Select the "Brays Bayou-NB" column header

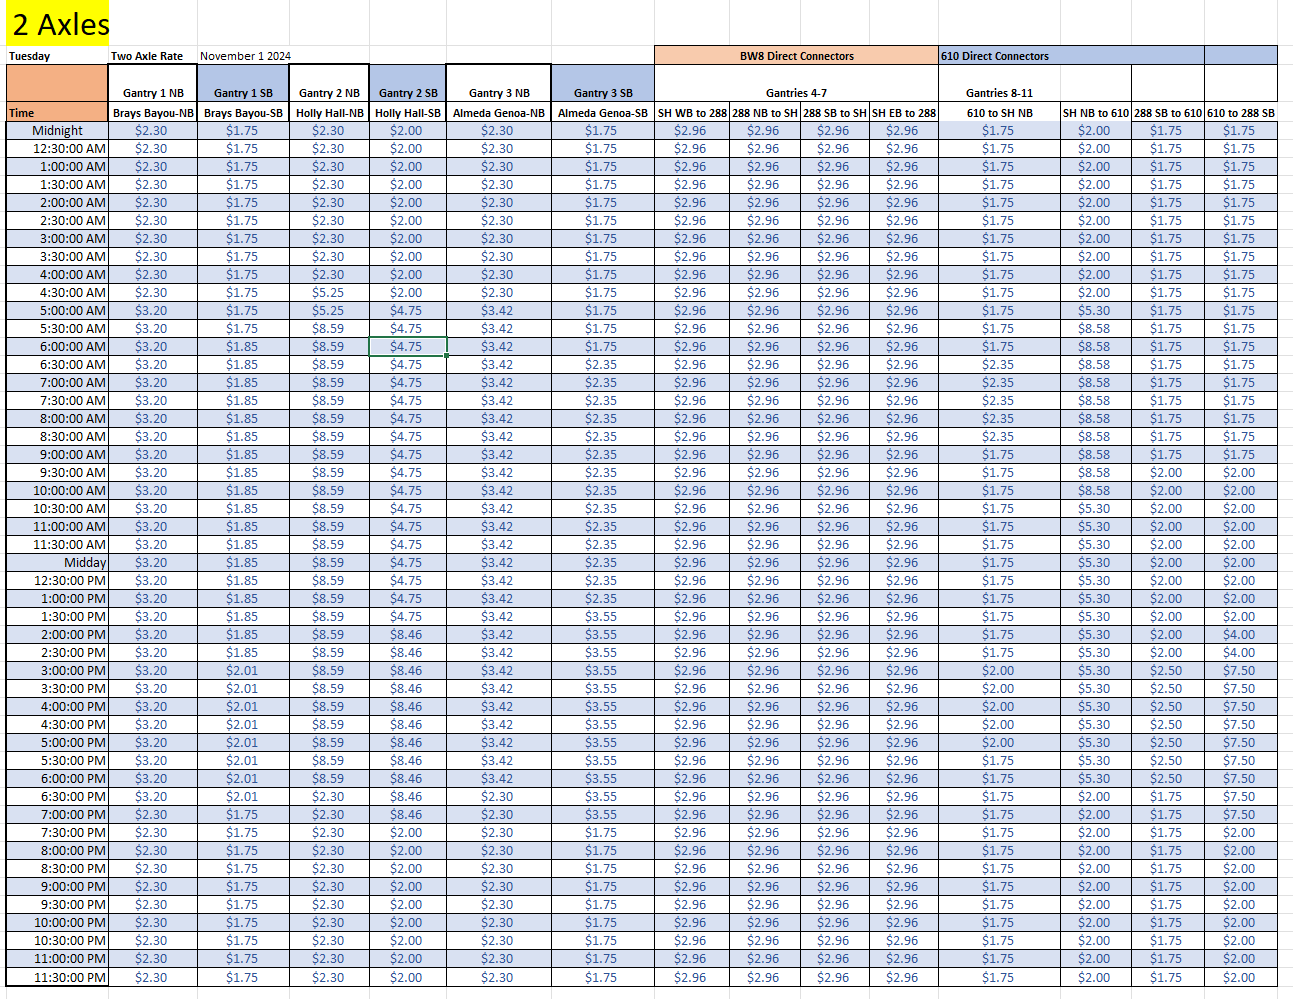[x=153, y=113]
